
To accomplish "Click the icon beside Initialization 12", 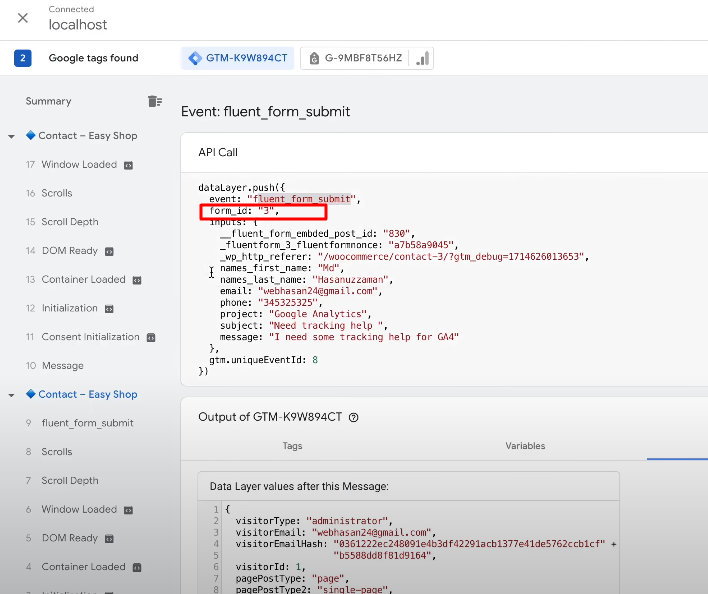I will (109, 309).
